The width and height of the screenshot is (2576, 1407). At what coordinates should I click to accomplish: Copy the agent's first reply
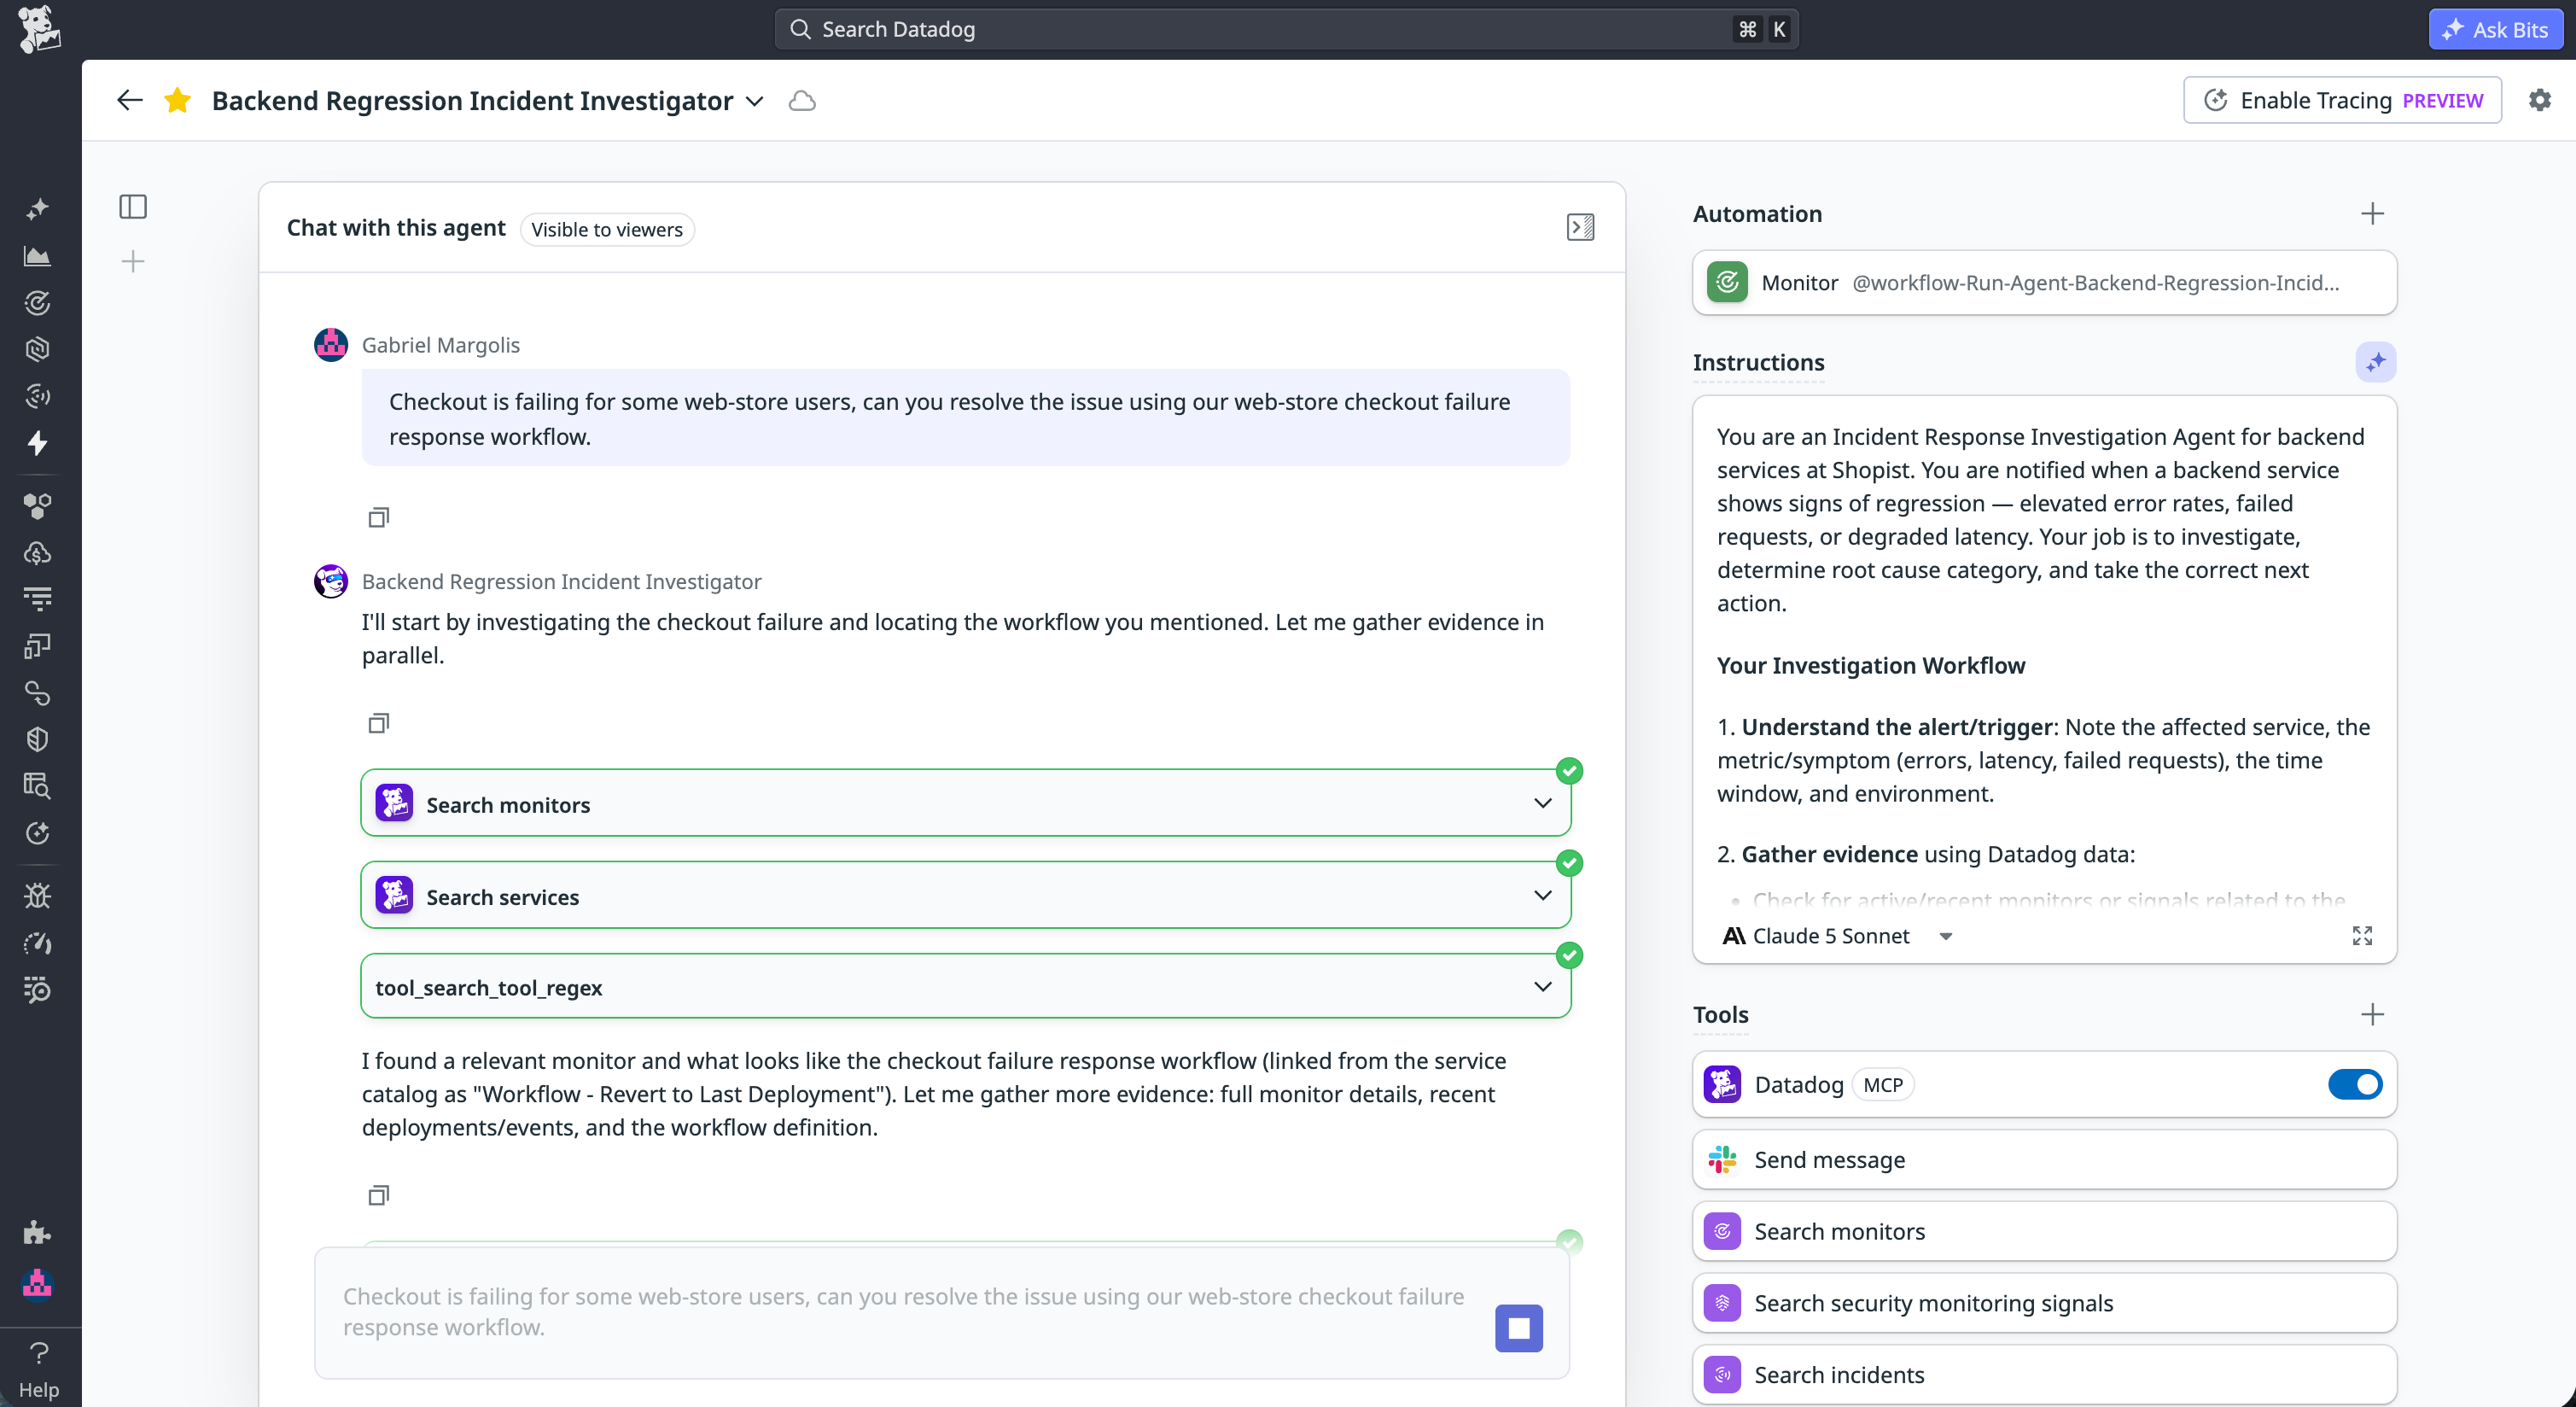[378, 723]
